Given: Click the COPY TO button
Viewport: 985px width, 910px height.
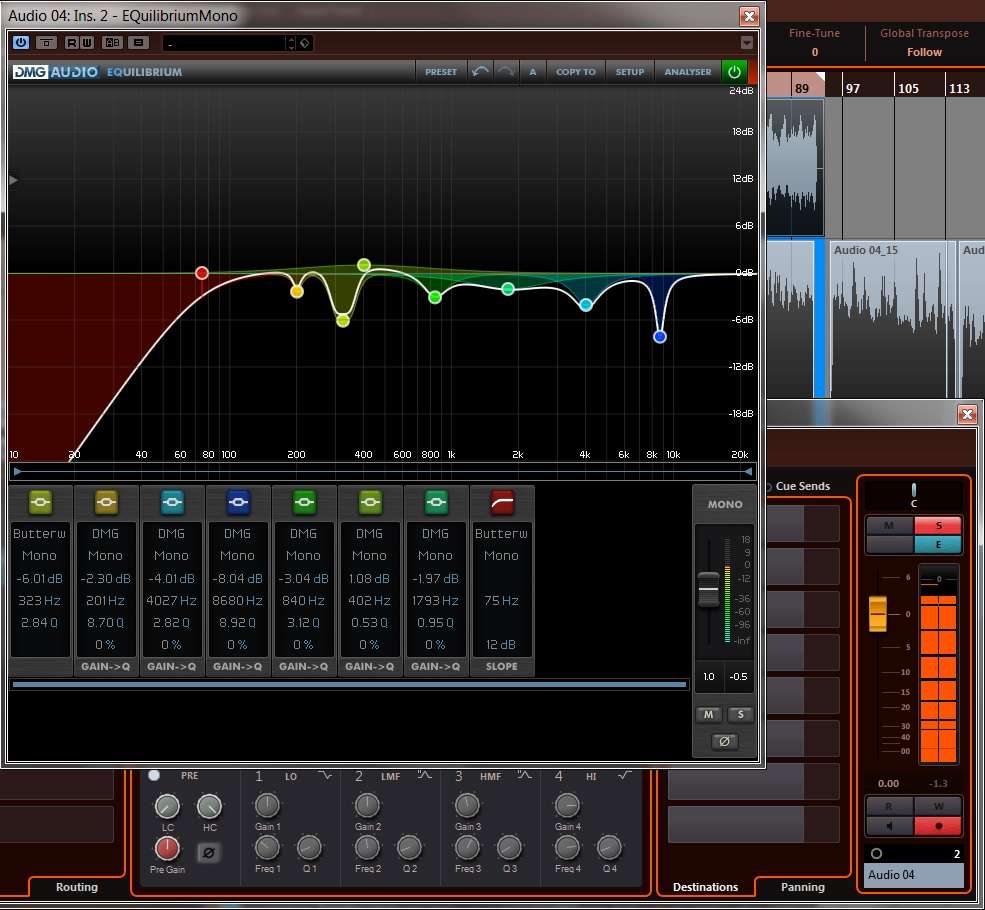Looking at the screenshot, I should tap(575, 72).
